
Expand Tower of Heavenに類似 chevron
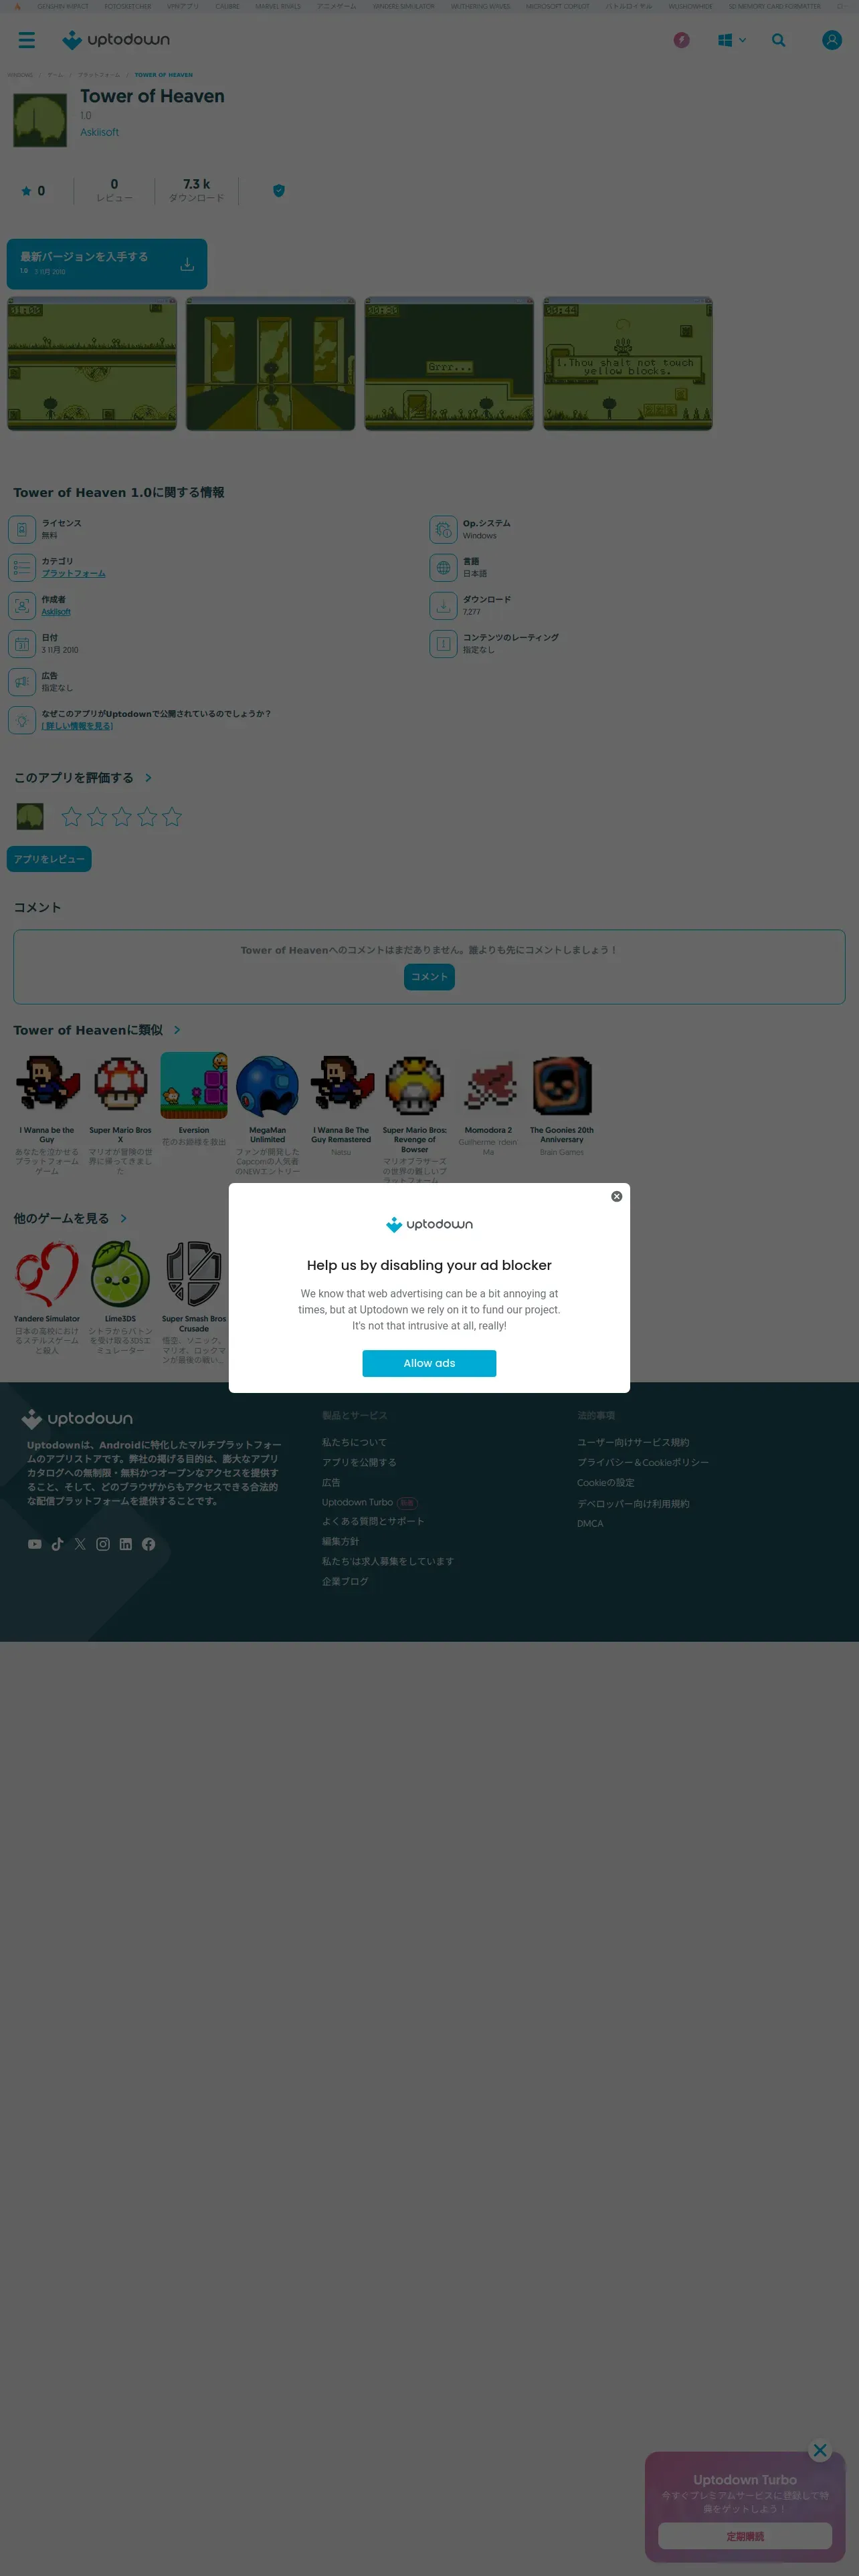(x=177, y=1030)
